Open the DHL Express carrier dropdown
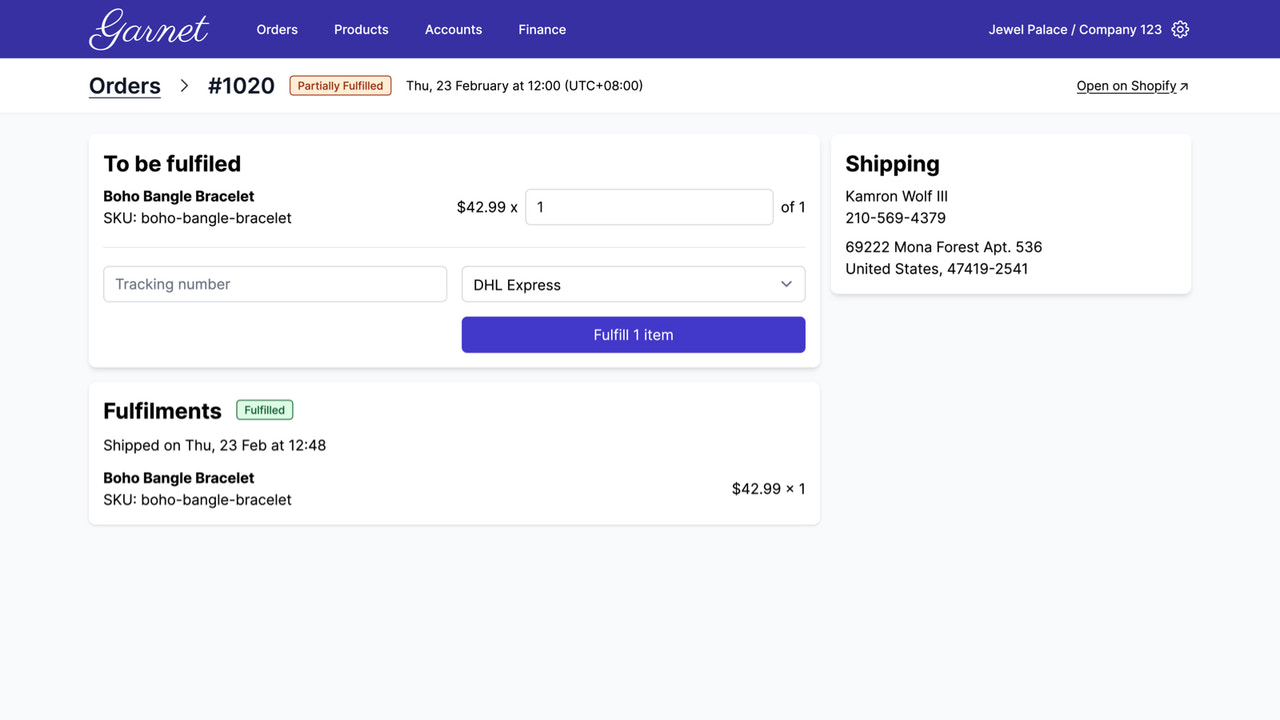Screen dimensions: 1280x720 [633, 284]
